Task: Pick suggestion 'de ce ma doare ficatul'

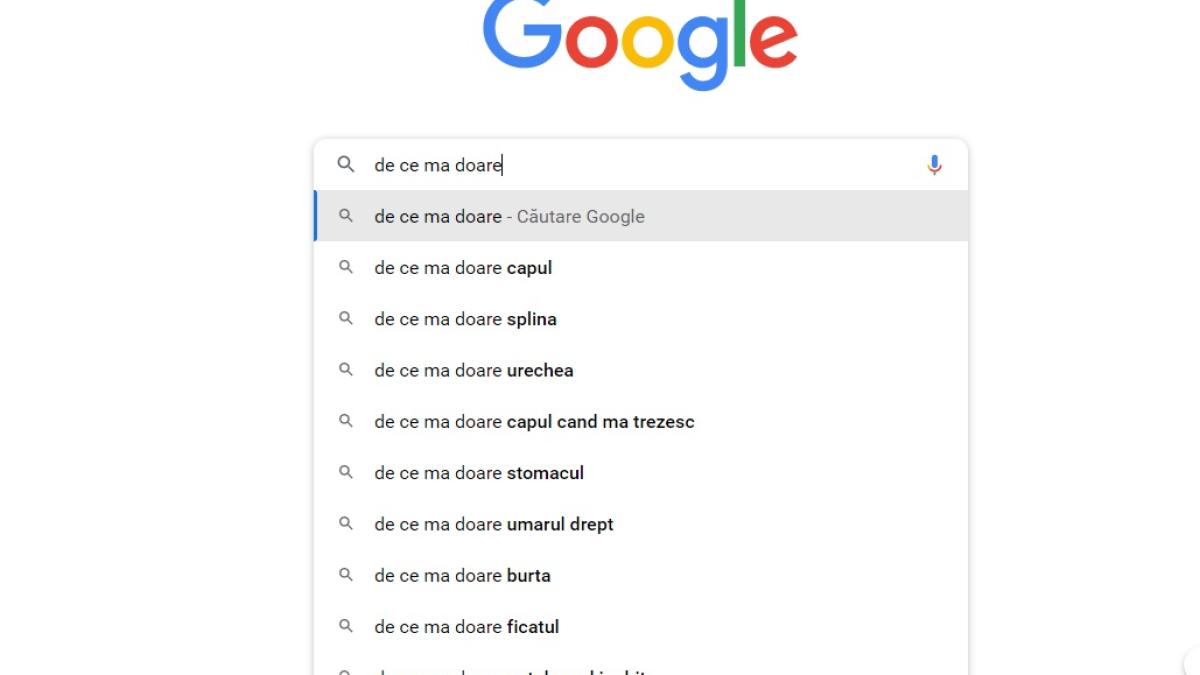Action: tap(466, 627)
